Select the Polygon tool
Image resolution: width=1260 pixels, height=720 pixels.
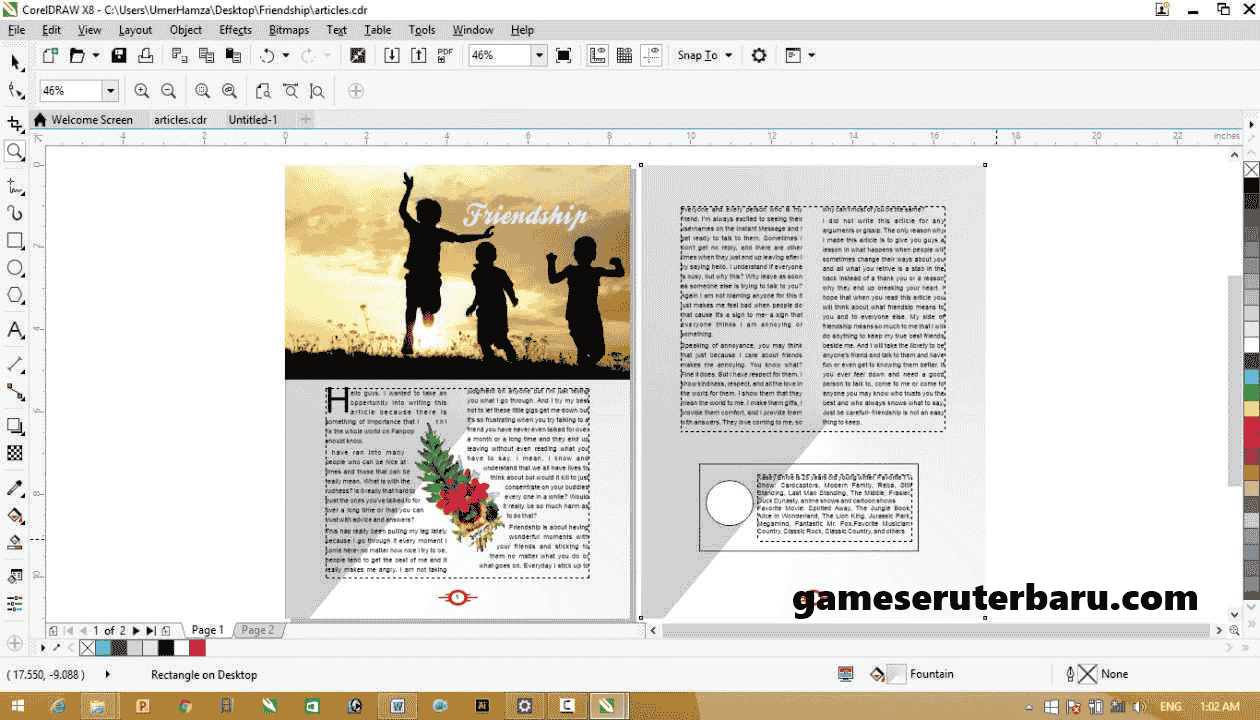pos(15,295)
